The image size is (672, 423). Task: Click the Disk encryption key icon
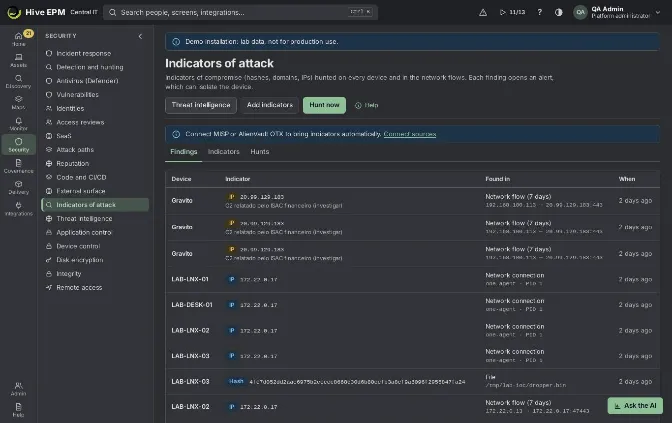pos(49,260)
